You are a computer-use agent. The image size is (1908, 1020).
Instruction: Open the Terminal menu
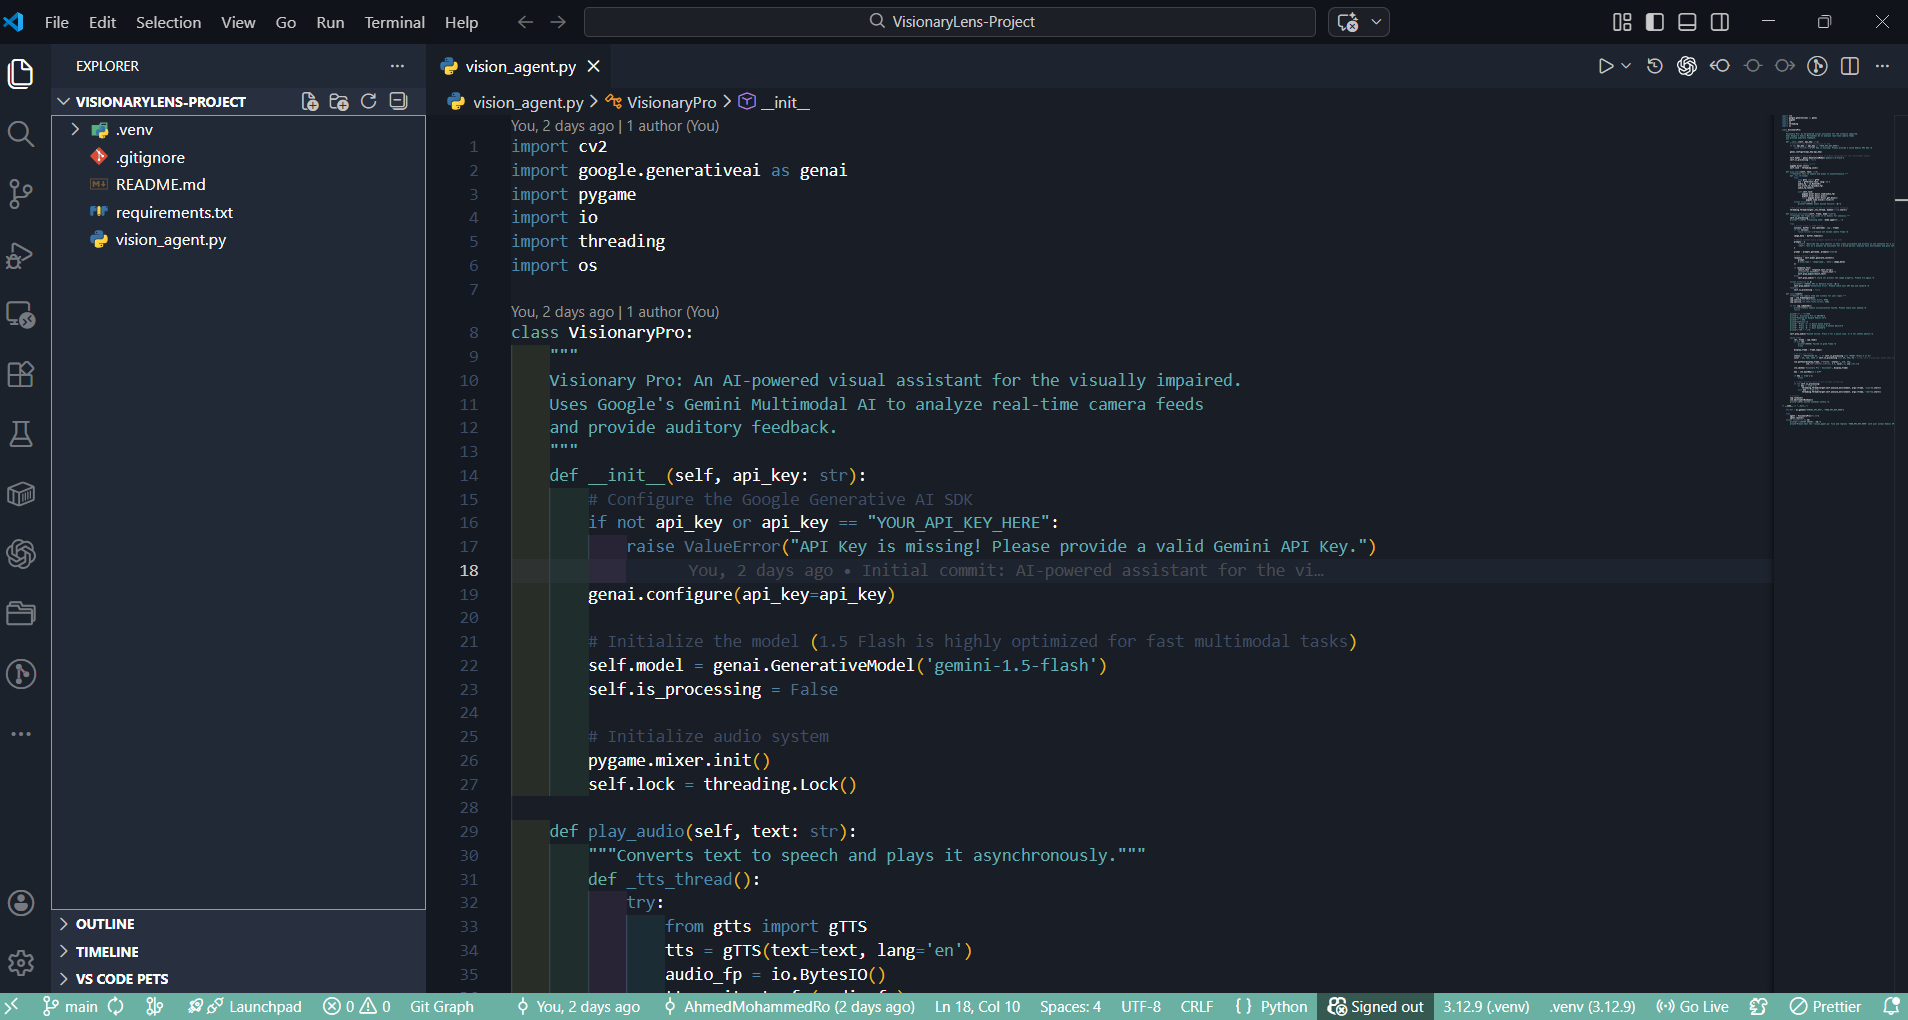coord(394,22)
